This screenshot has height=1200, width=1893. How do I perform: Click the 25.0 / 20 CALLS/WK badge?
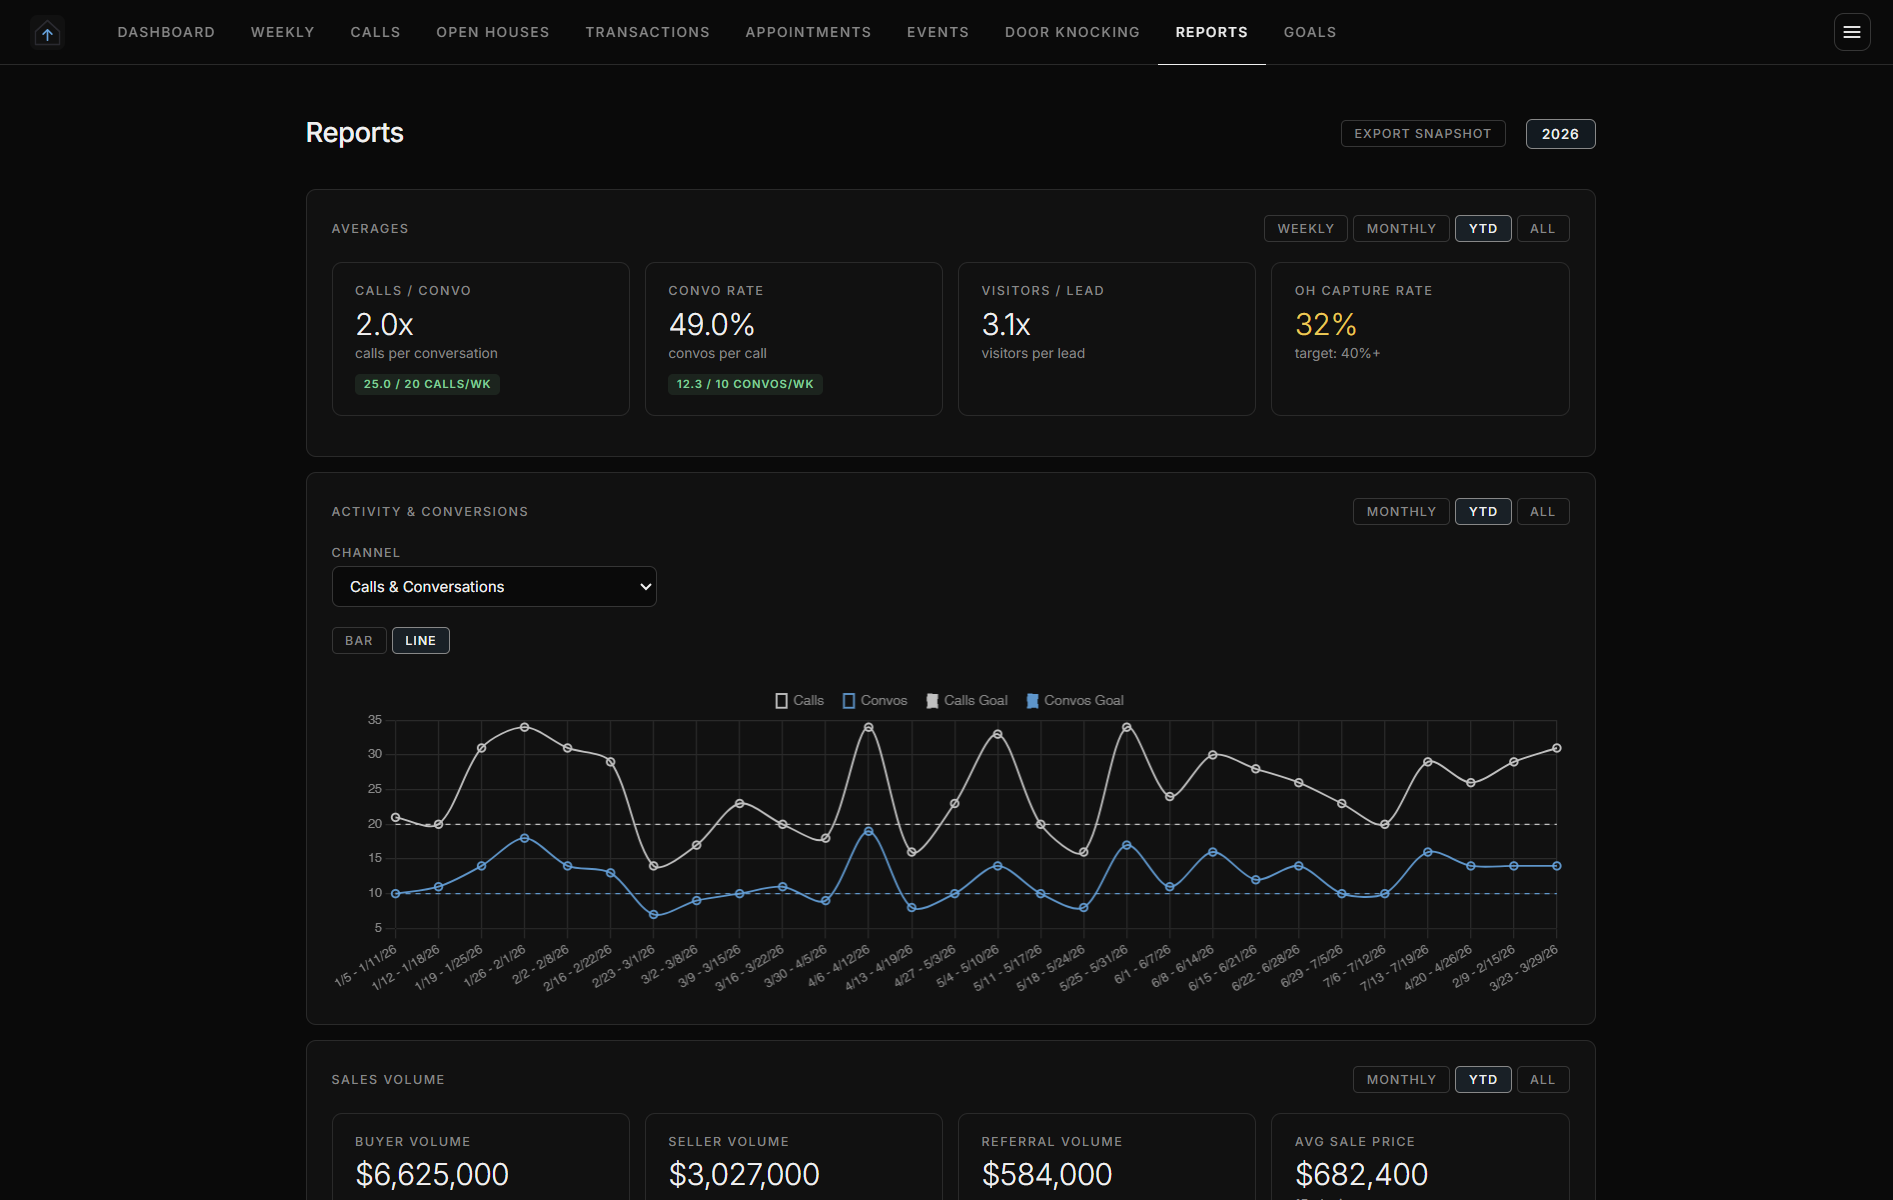427,384
